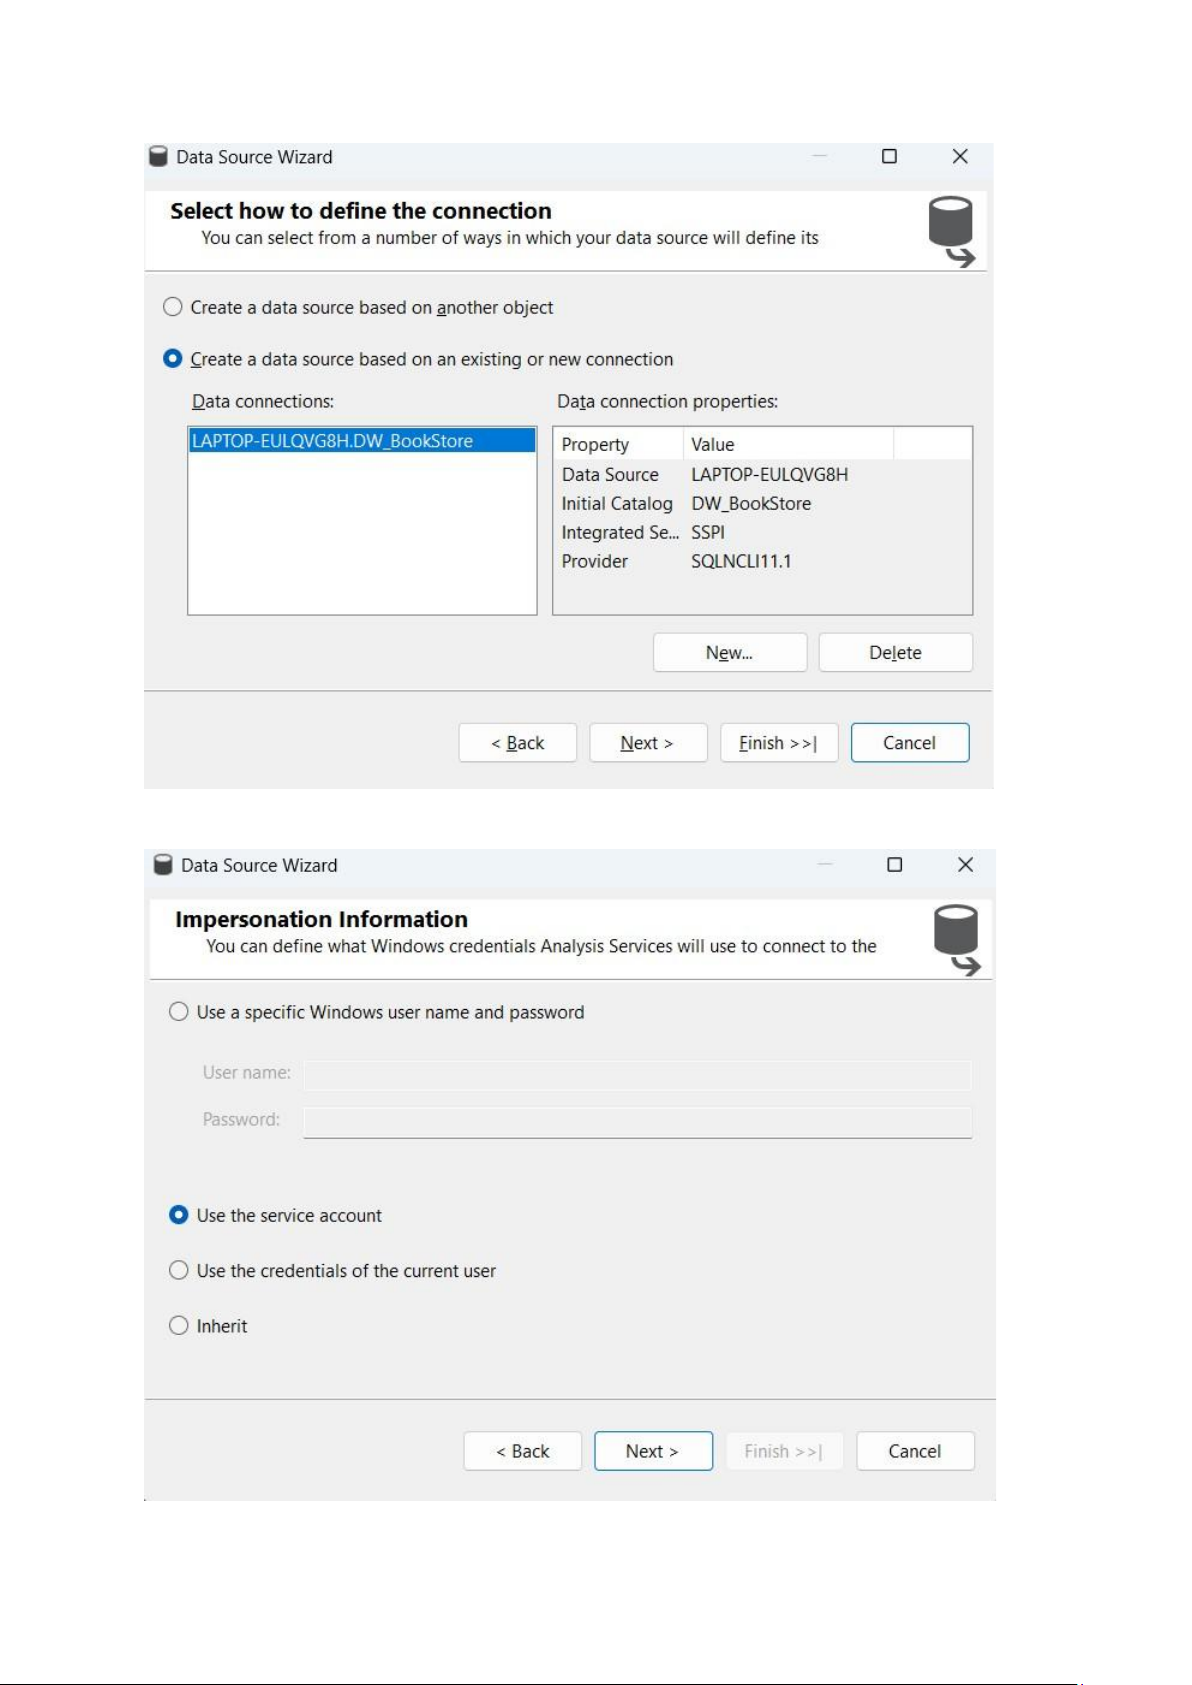Maximize the Impersonation Information wizard window

895,865
